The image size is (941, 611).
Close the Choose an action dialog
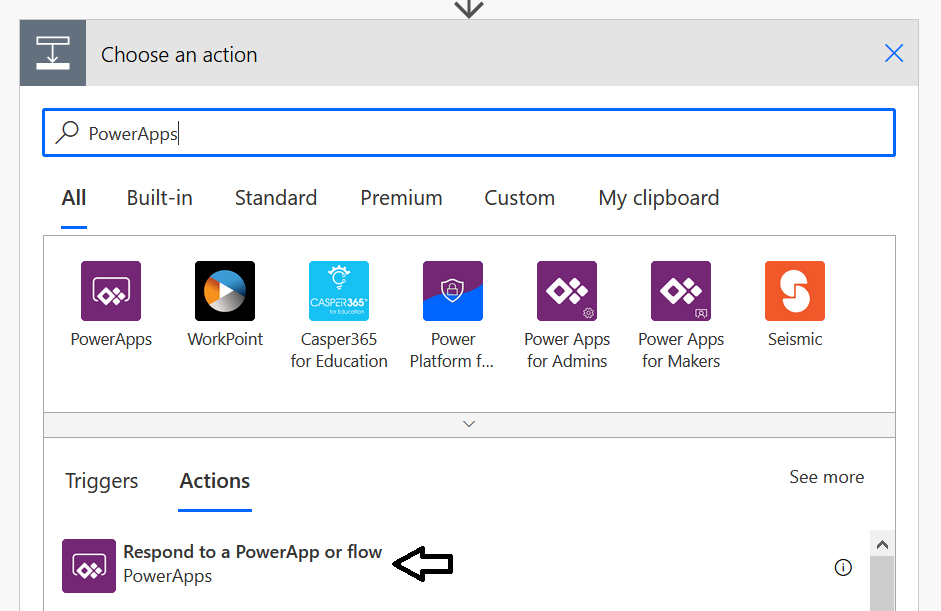coord(893,53)
